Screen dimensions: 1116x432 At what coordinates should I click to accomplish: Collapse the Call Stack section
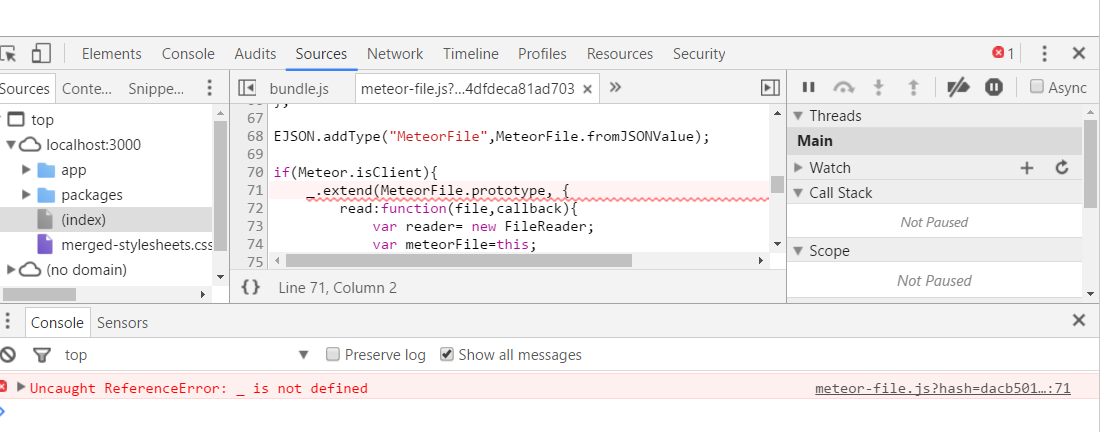[799, 193]
